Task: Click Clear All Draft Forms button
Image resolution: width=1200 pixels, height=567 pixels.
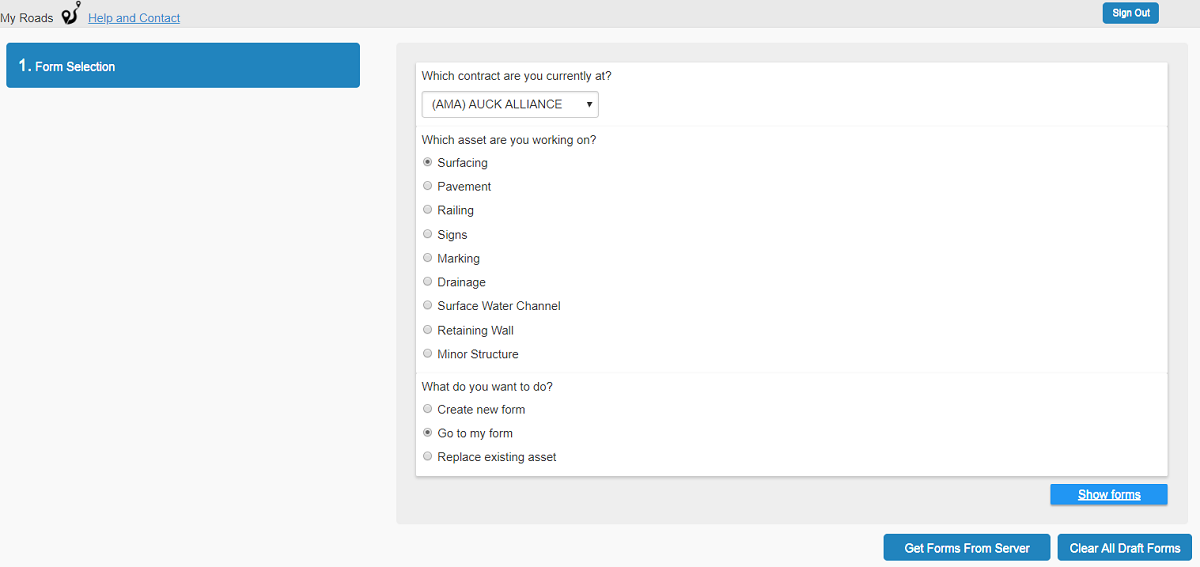Action: 1125,548
